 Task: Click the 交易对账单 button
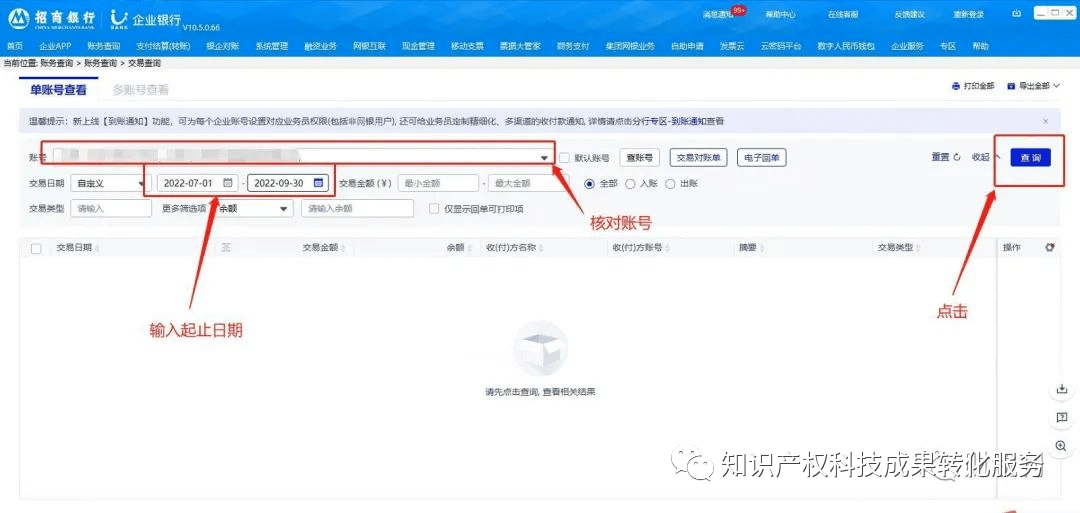click(x=698, y=158)
